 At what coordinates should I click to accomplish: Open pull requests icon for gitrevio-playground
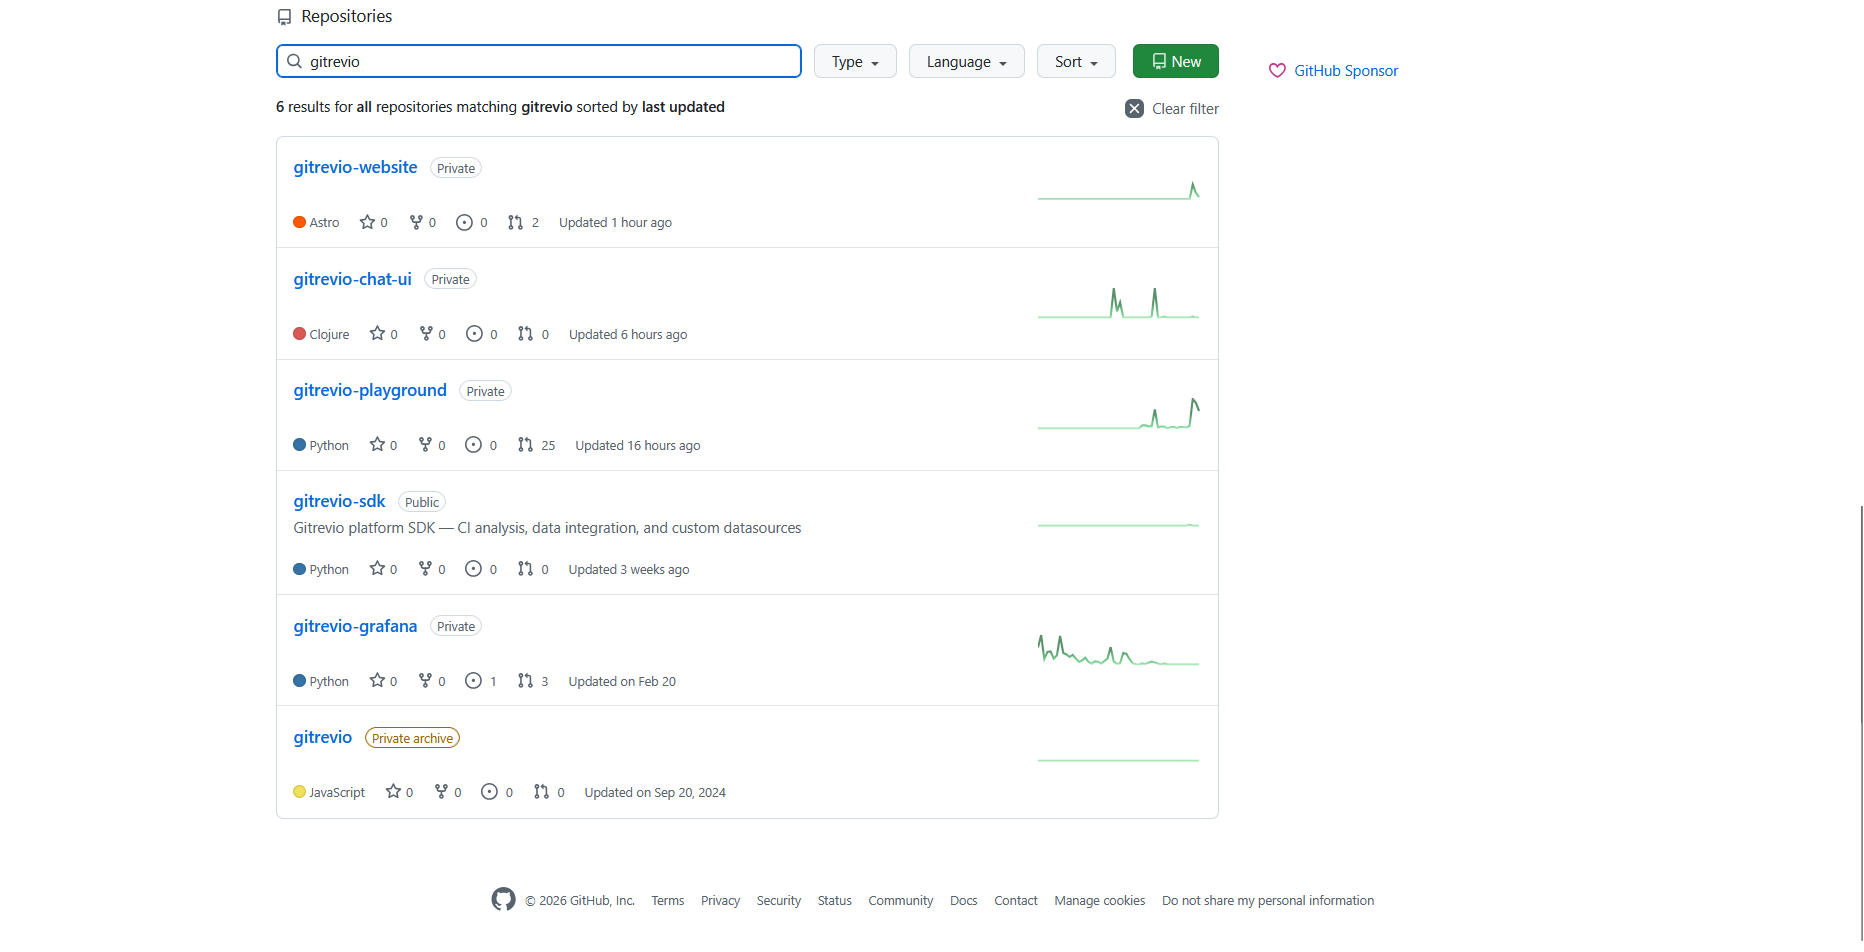(525, 444)
